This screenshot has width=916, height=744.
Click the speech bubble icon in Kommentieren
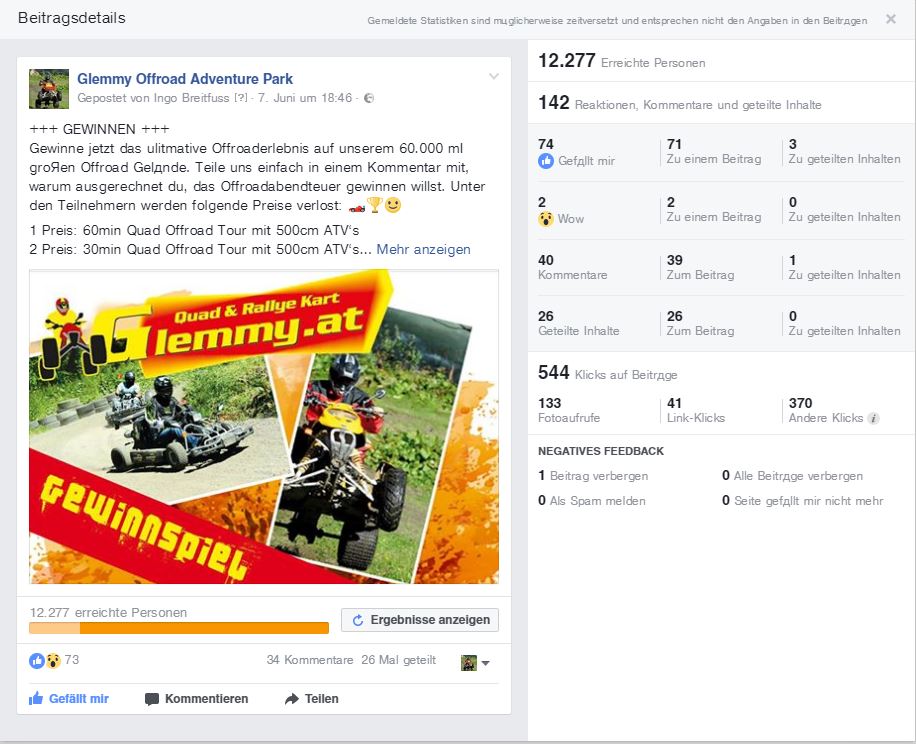[152, 699]
